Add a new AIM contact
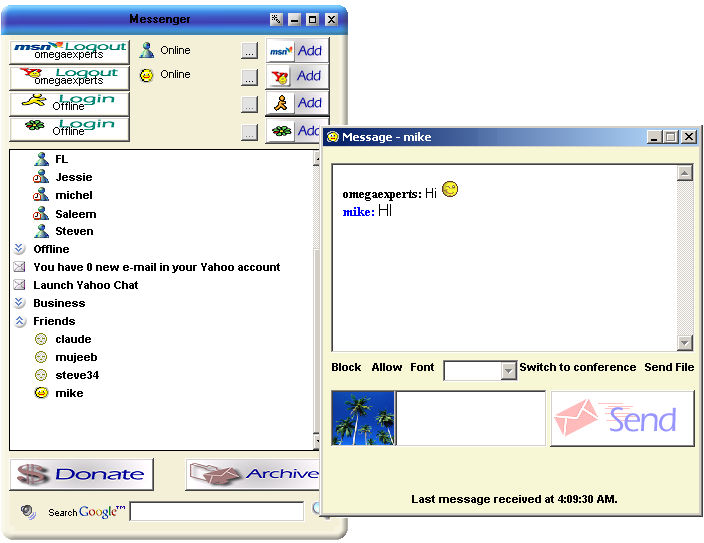 (x=297, y=103)
